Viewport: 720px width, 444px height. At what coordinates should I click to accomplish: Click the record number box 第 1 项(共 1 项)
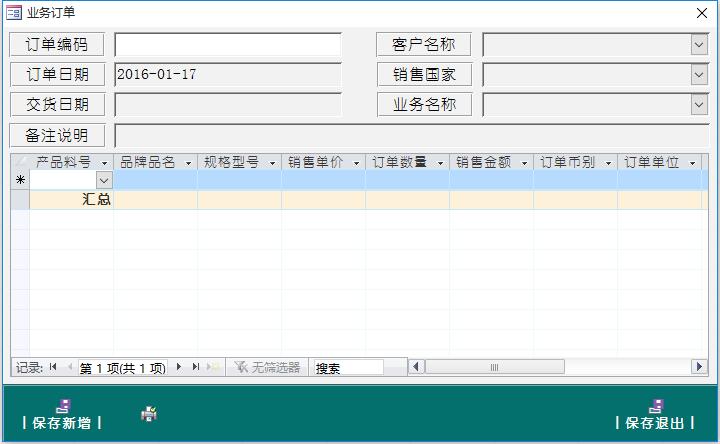123,368
